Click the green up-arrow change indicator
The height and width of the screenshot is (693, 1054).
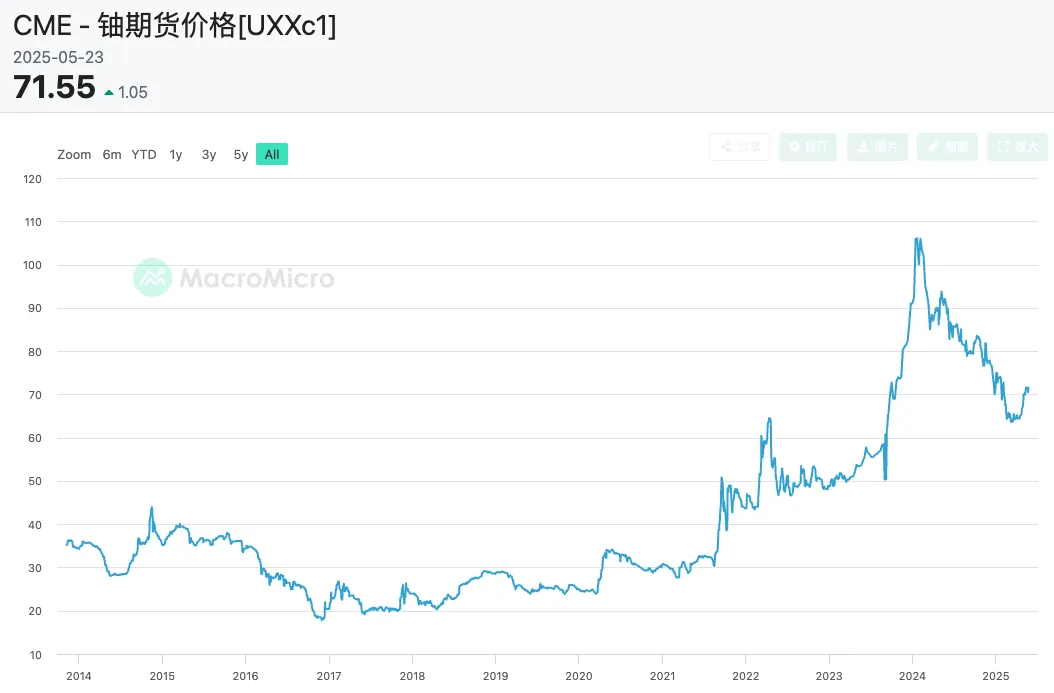pyautogui.click(x=109, y=93)
